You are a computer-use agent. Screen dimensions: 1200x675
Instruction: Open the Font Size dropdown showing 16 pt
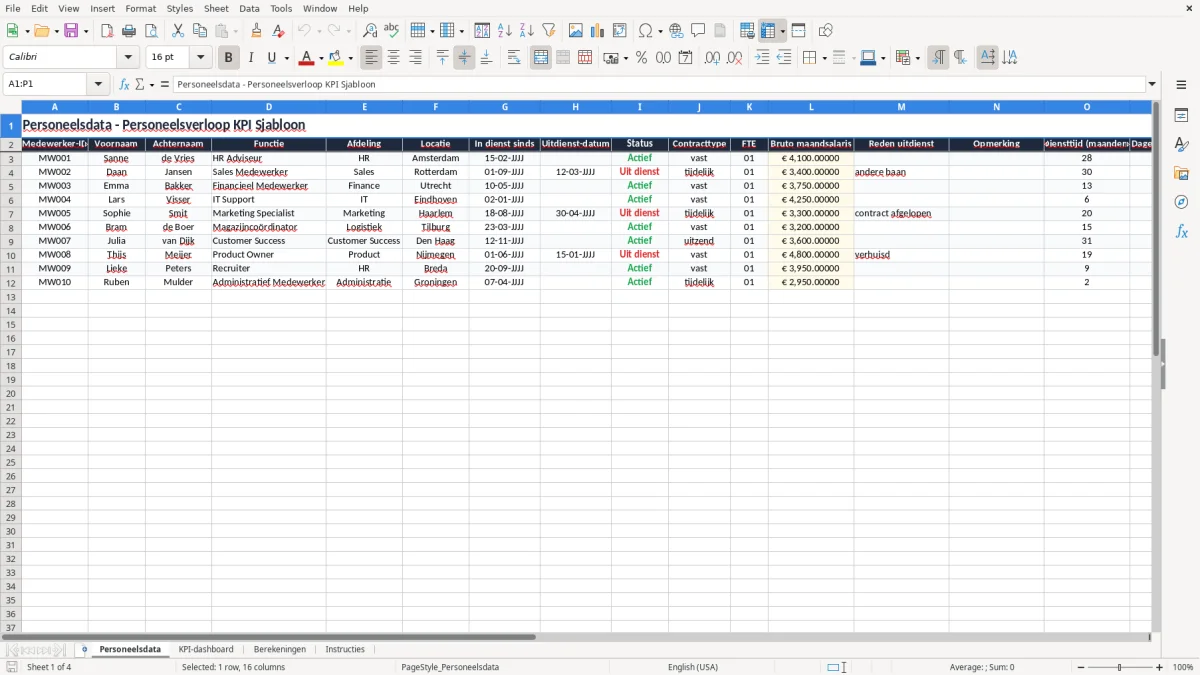tap(200, 58)
